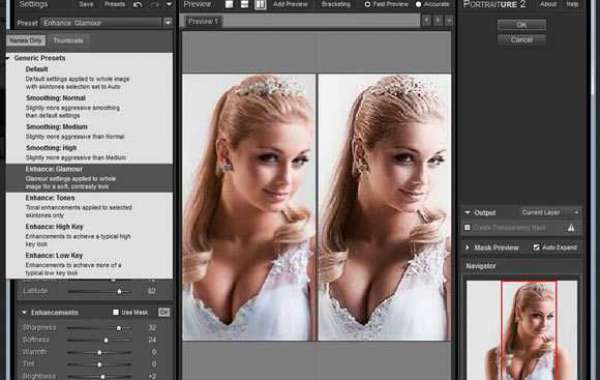Viewport: 600px width, 380px height.
Task: Toggle Create Transparency Mask checkbox
Action: (467, 228)
